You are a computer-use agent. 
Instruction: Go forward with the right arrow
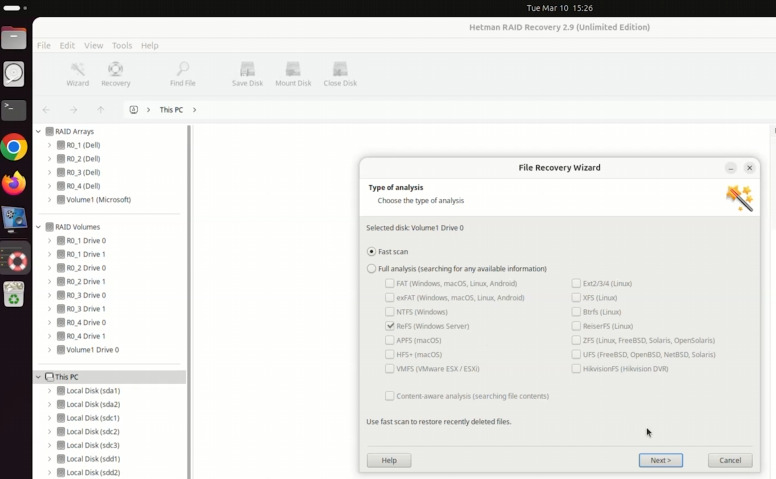[73, 110]
